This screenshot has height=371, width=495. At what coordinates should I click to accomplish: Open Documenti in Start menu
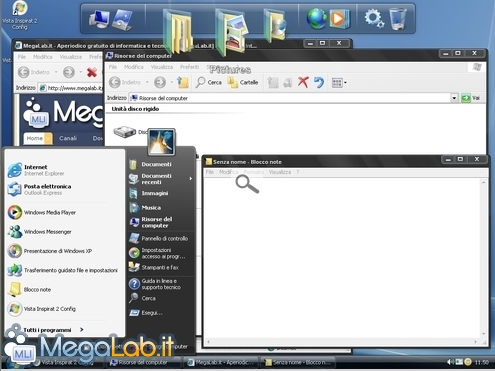tap(150, 164)
